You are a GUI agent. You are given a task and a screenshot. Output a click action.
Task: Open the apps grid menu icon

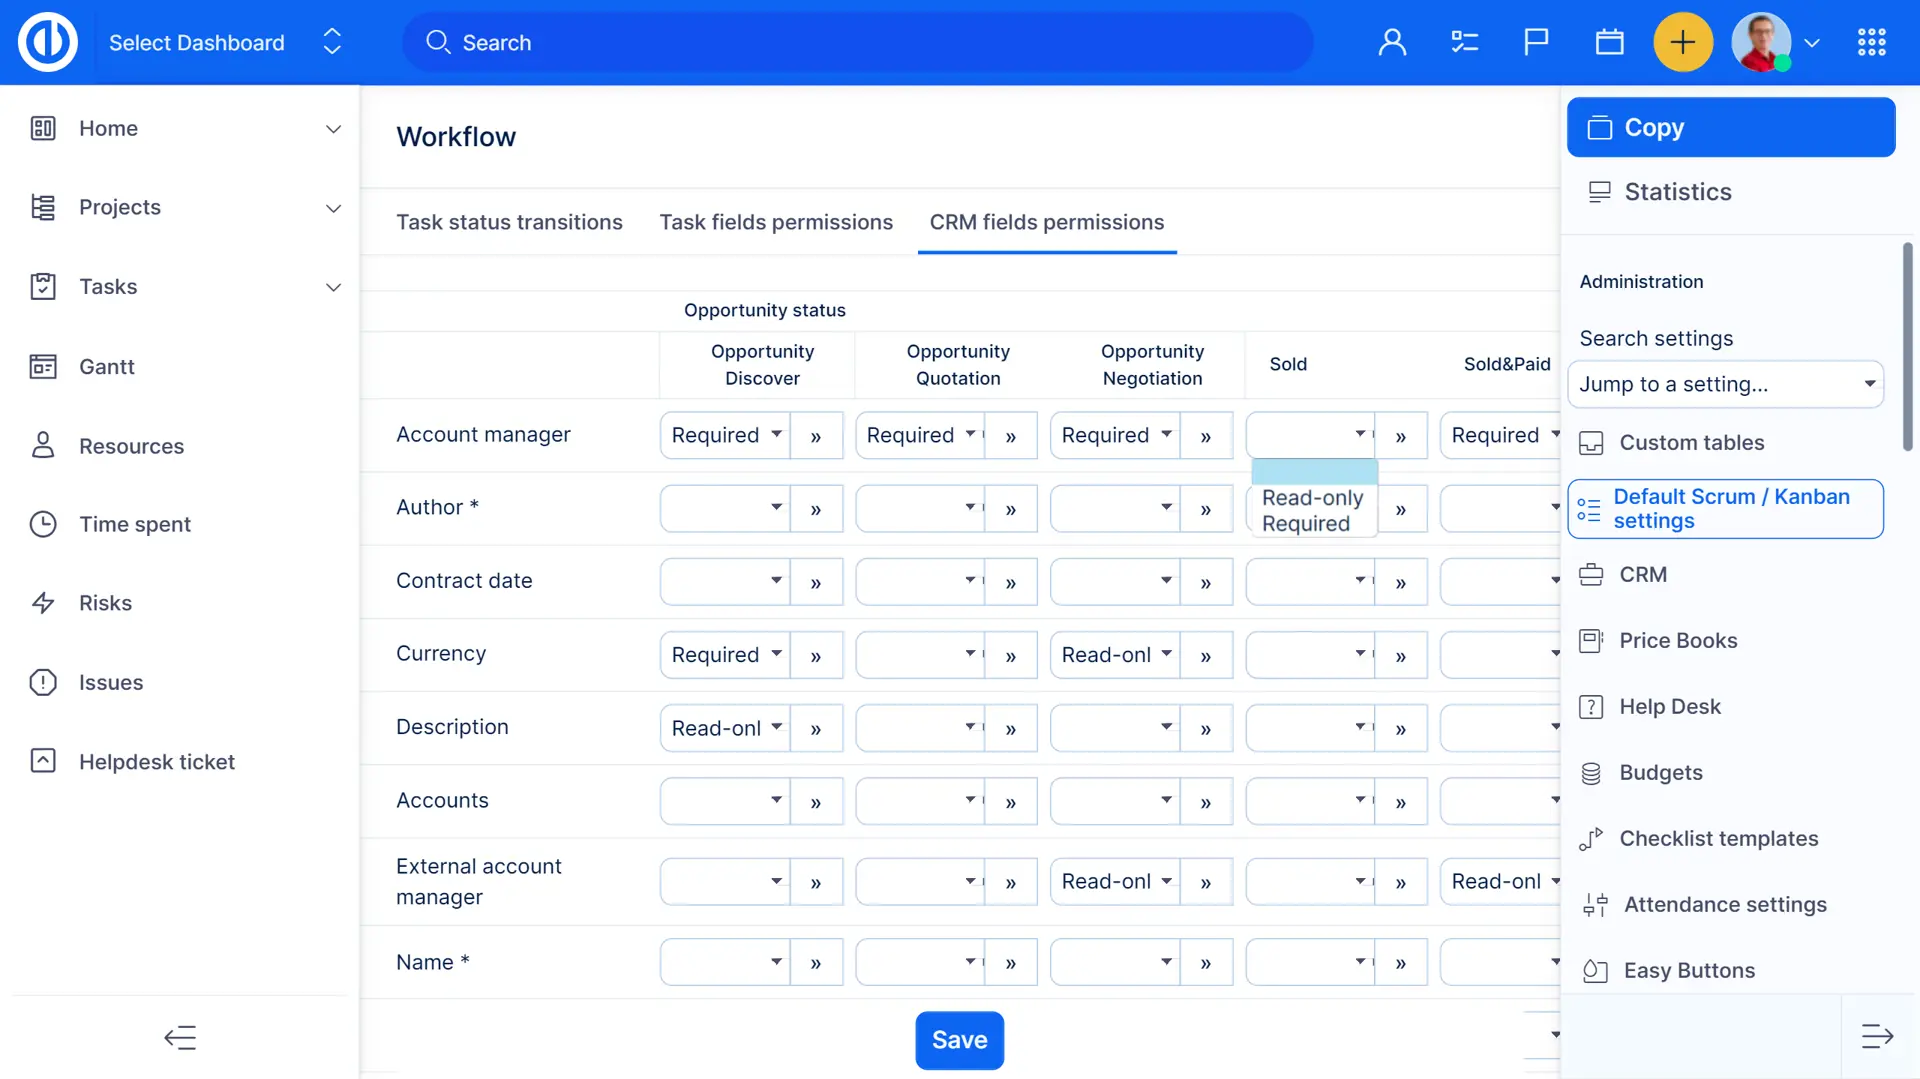1871,42
